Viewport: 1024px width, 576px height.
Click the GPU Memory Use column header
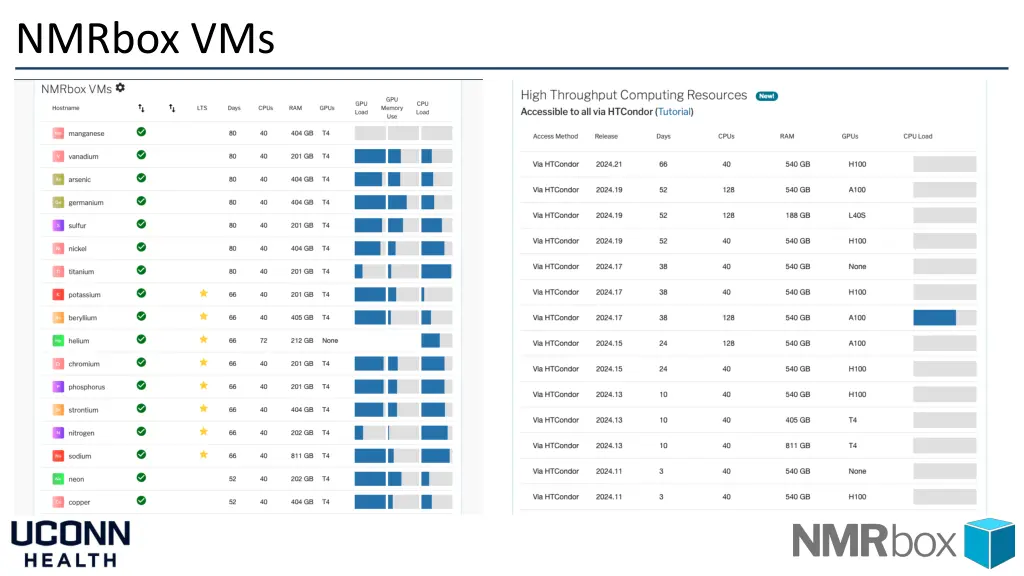392,108
